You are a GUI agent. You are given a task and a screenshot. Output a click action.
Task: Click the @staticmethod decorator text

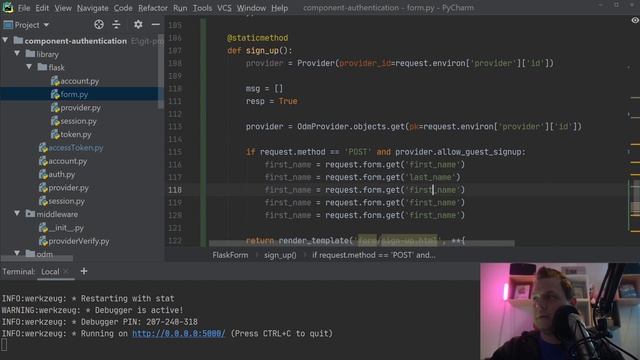click(258, 38)
